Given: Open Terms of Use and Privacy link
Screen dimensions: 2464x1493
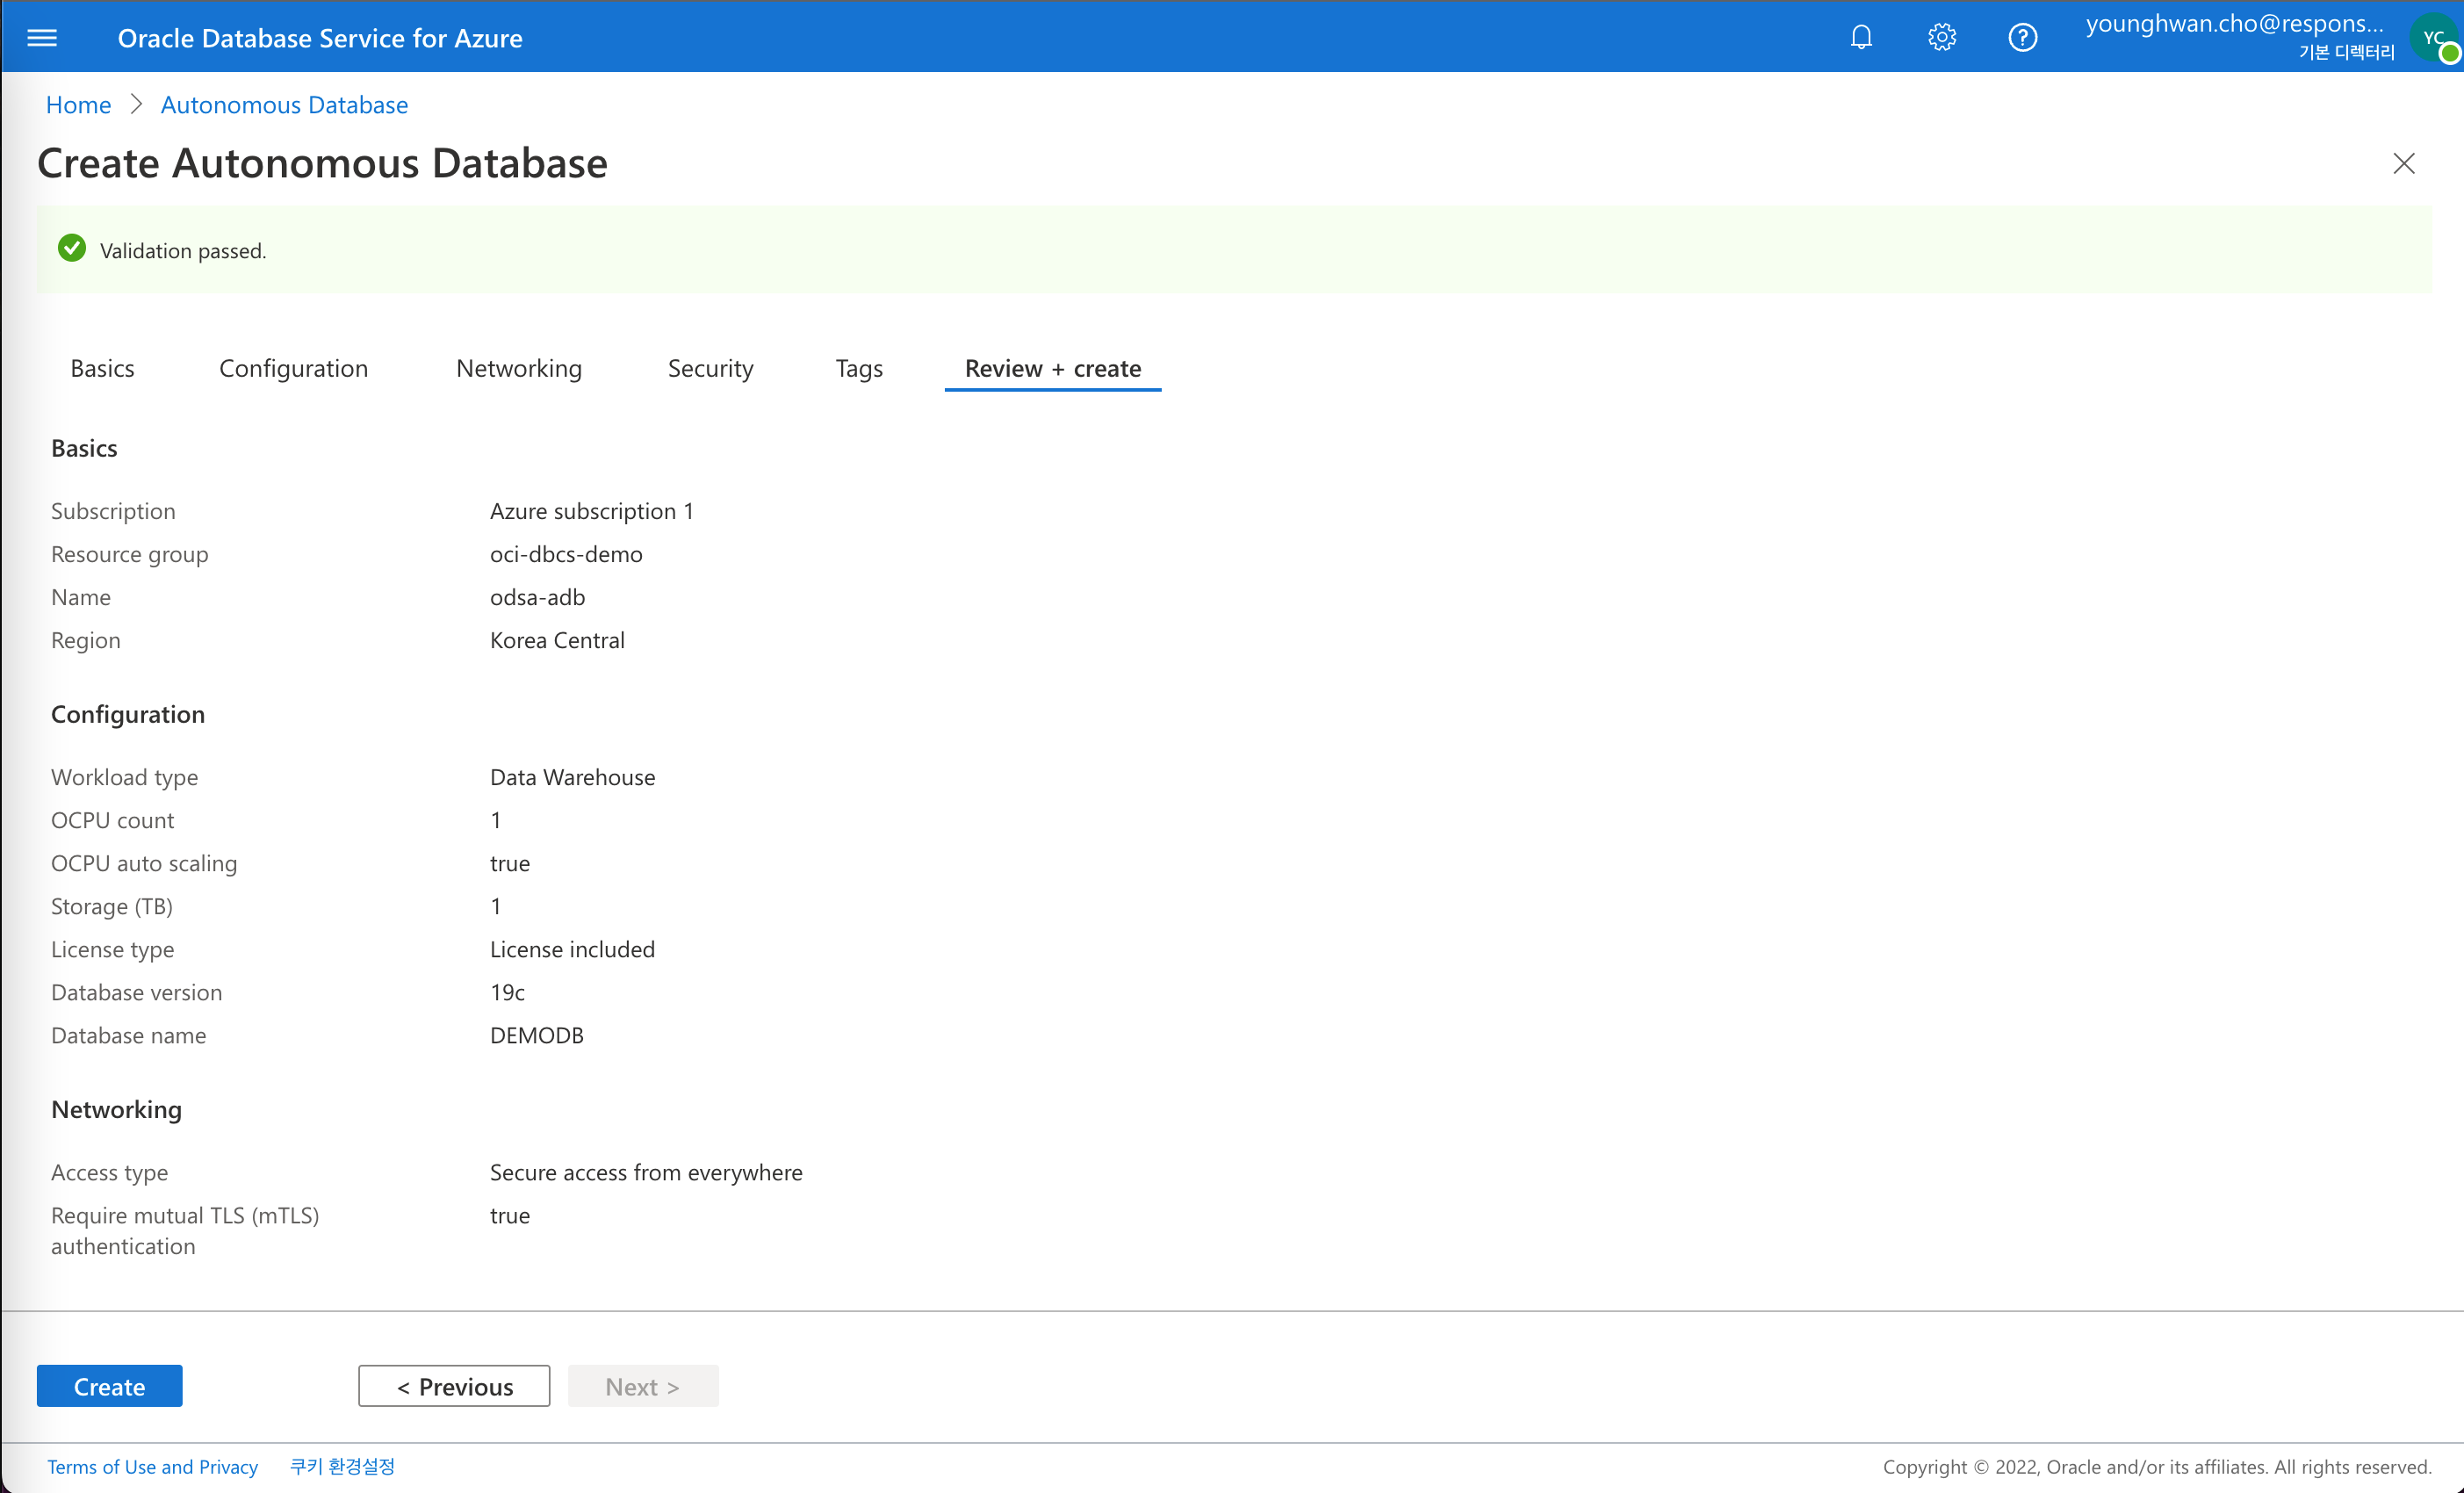Looking at the screenshot, I should (152, 1467).
